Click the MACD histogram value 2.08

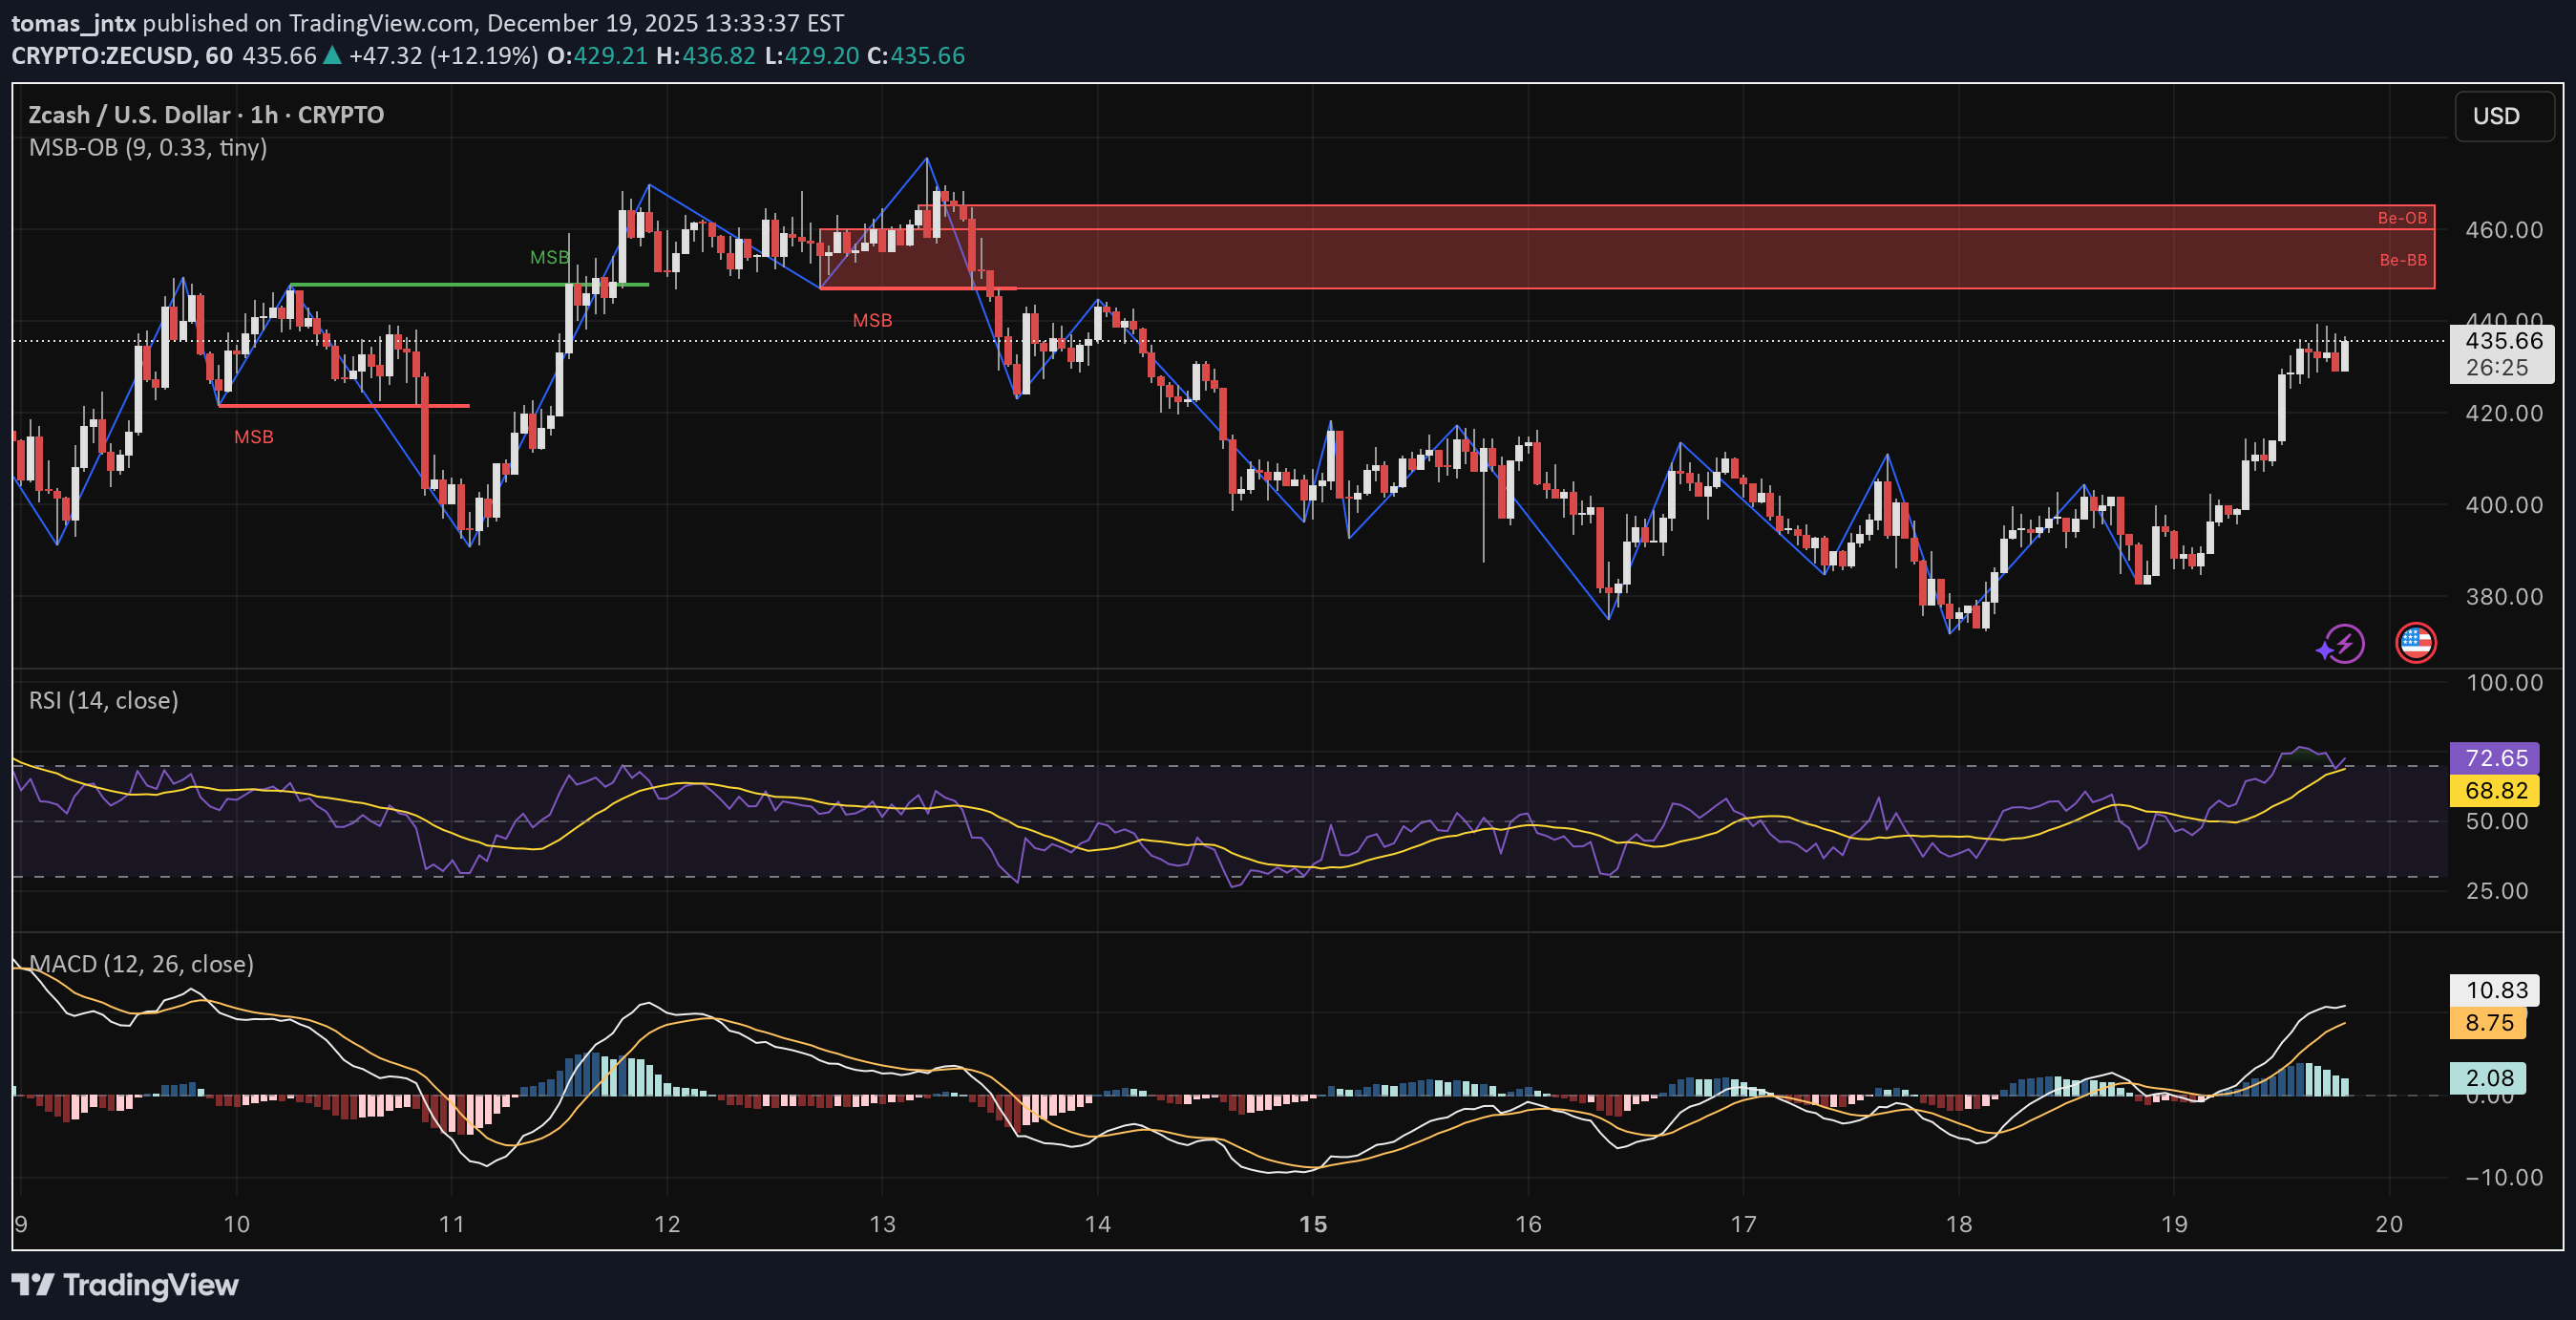point(2490,1078)
